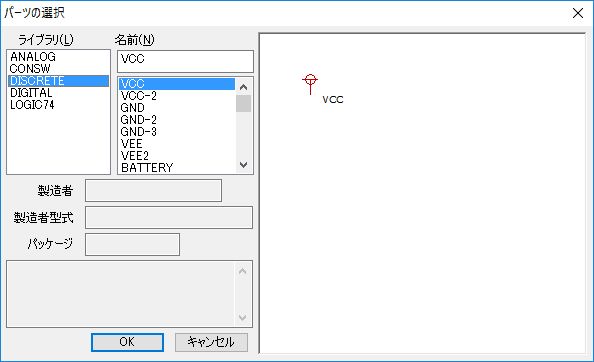The height and width of the screenshot is (362, 594).
Task: Confirm selection with the OK button
Action: (x=127, y=342)
